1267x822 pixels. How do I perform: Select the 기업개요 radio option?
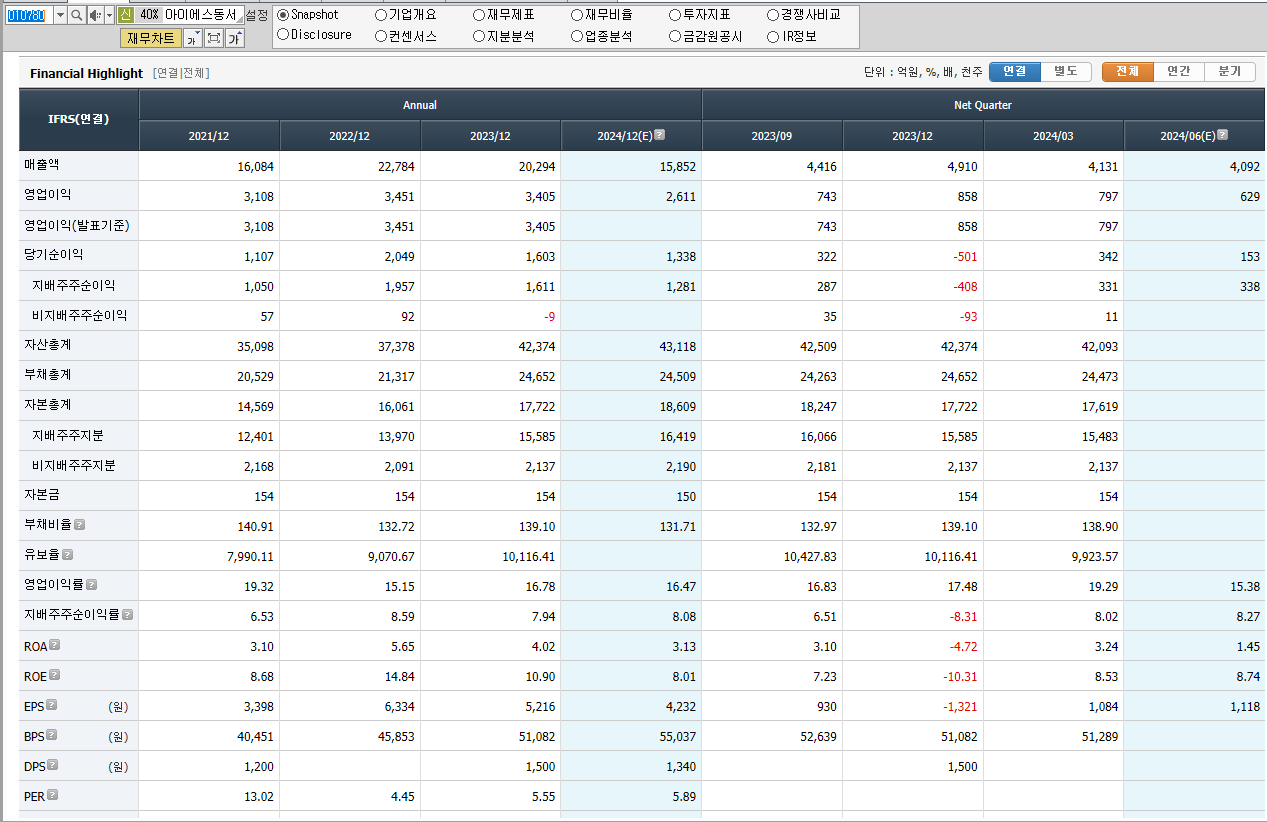click(381, 15)
